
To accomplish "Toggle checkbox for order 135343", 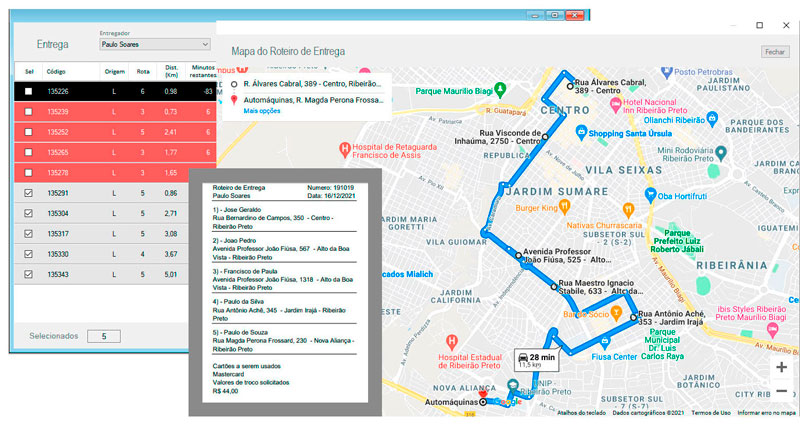I will (28, 274).
